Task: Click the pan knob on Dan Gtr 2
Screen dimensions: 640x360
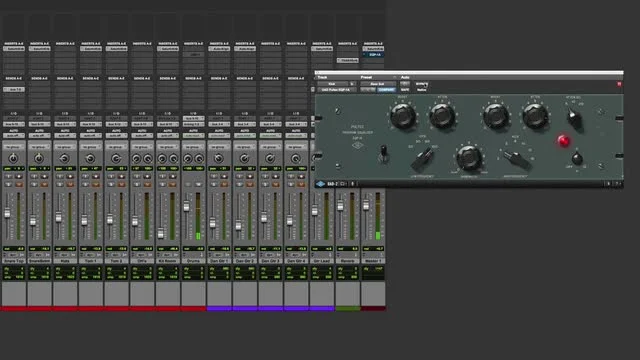Action: pos(244,158)
